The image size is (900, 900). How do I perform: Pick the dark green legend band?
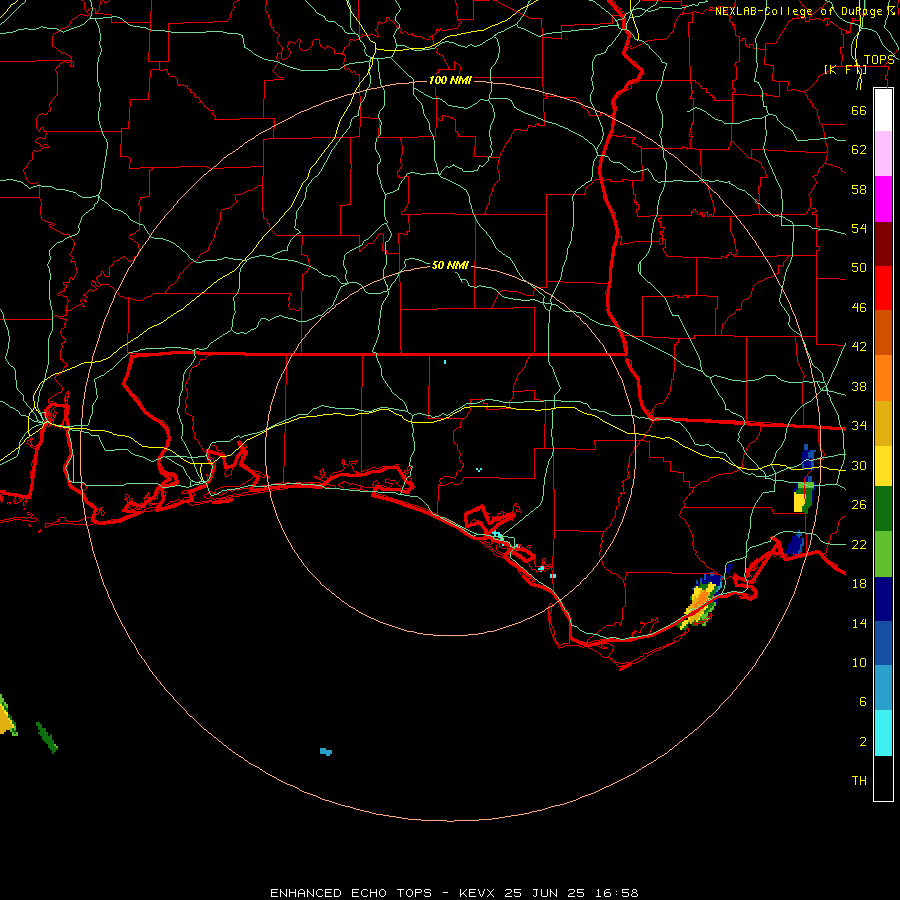click(x=883, y=509)
